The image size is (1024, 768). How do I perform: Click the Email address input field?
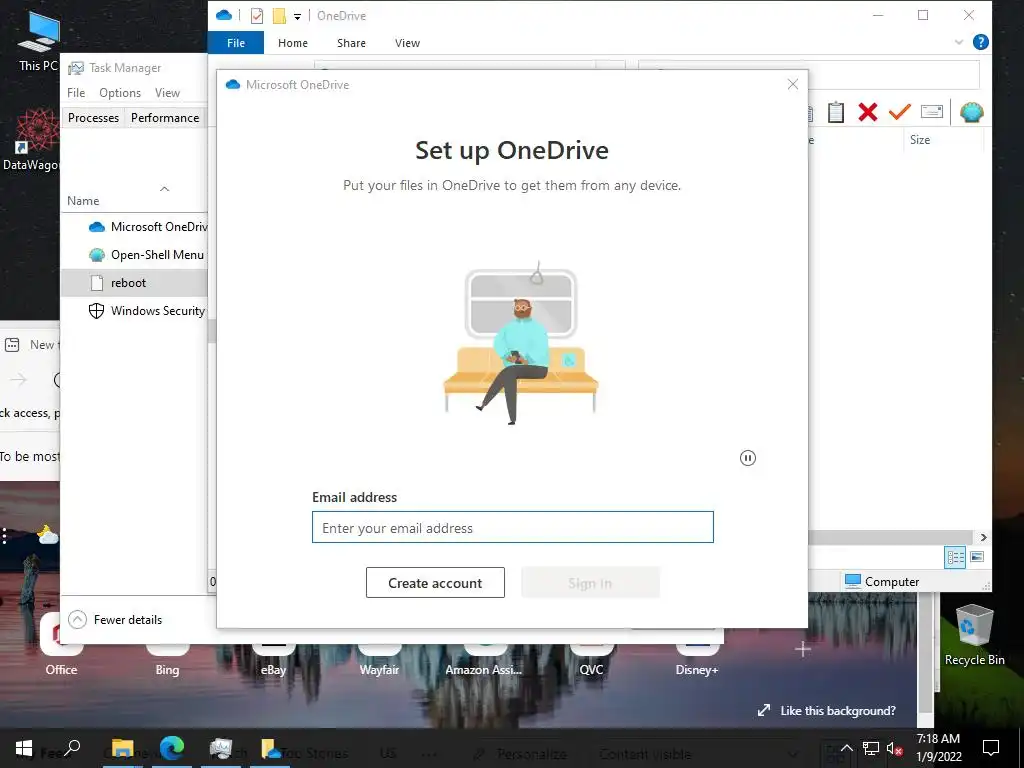(513, 527)
